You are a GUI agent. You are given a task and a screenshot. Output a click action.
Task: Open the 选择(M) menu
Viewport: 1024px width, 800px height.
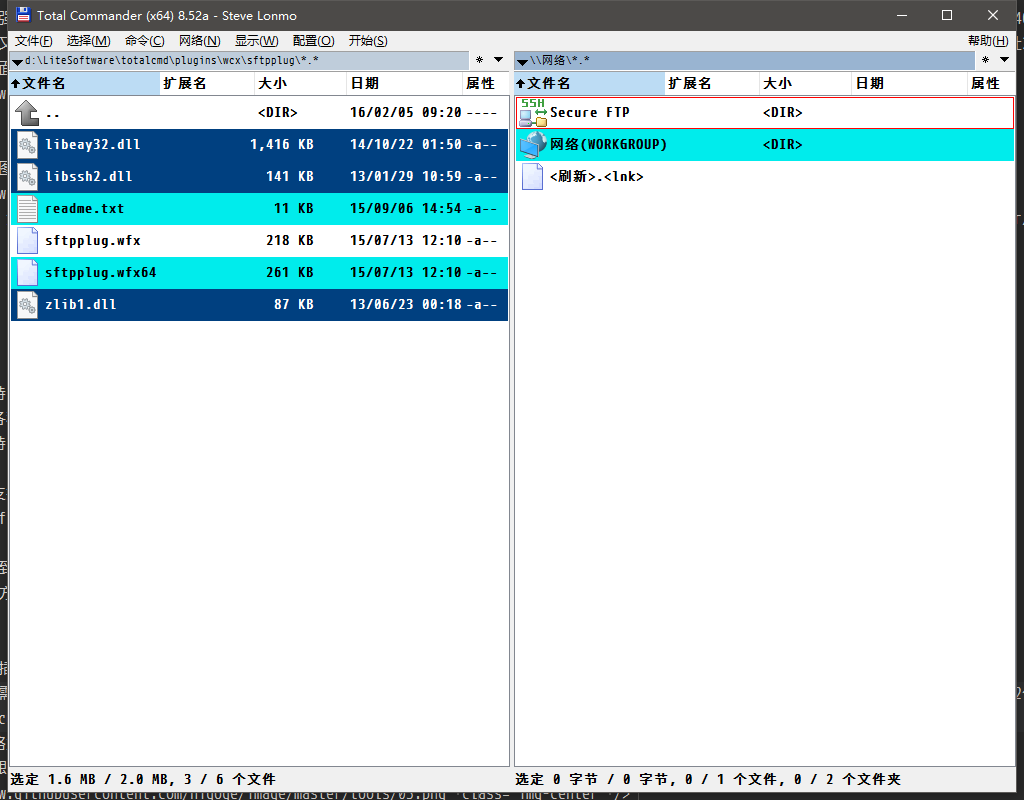(x=88, y=40)
